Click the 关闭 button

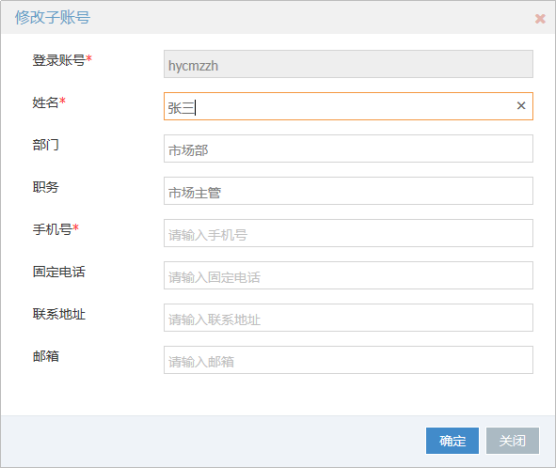(512, 441)
